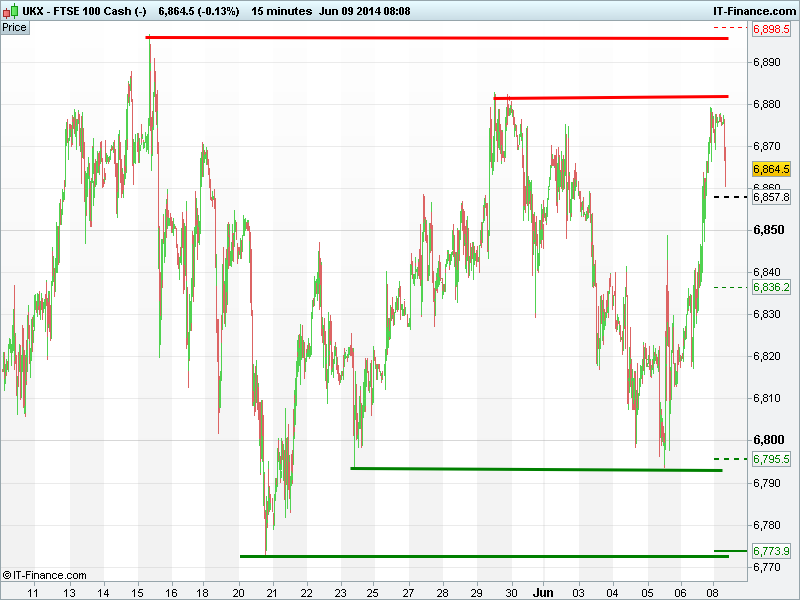Click the 6,780 axis price
This screenshot has height=600, width=800.
click(767, 525)
